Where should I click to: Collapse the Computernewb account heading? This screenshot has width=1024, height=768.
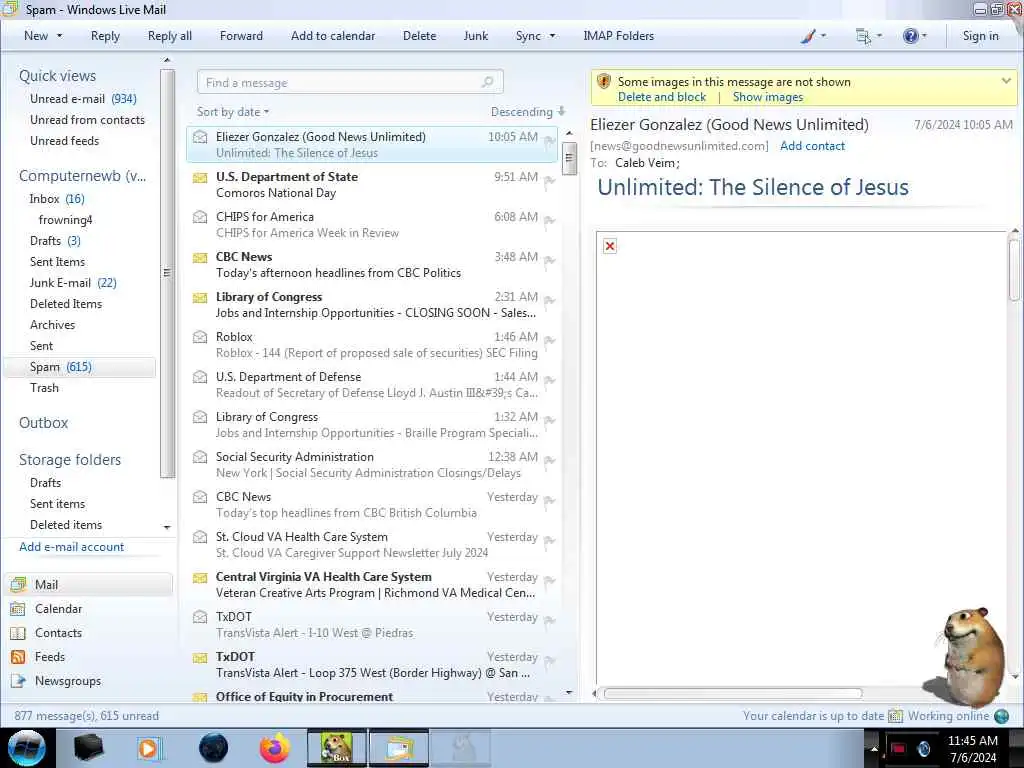pyautogui.click(x=82, y=176)
